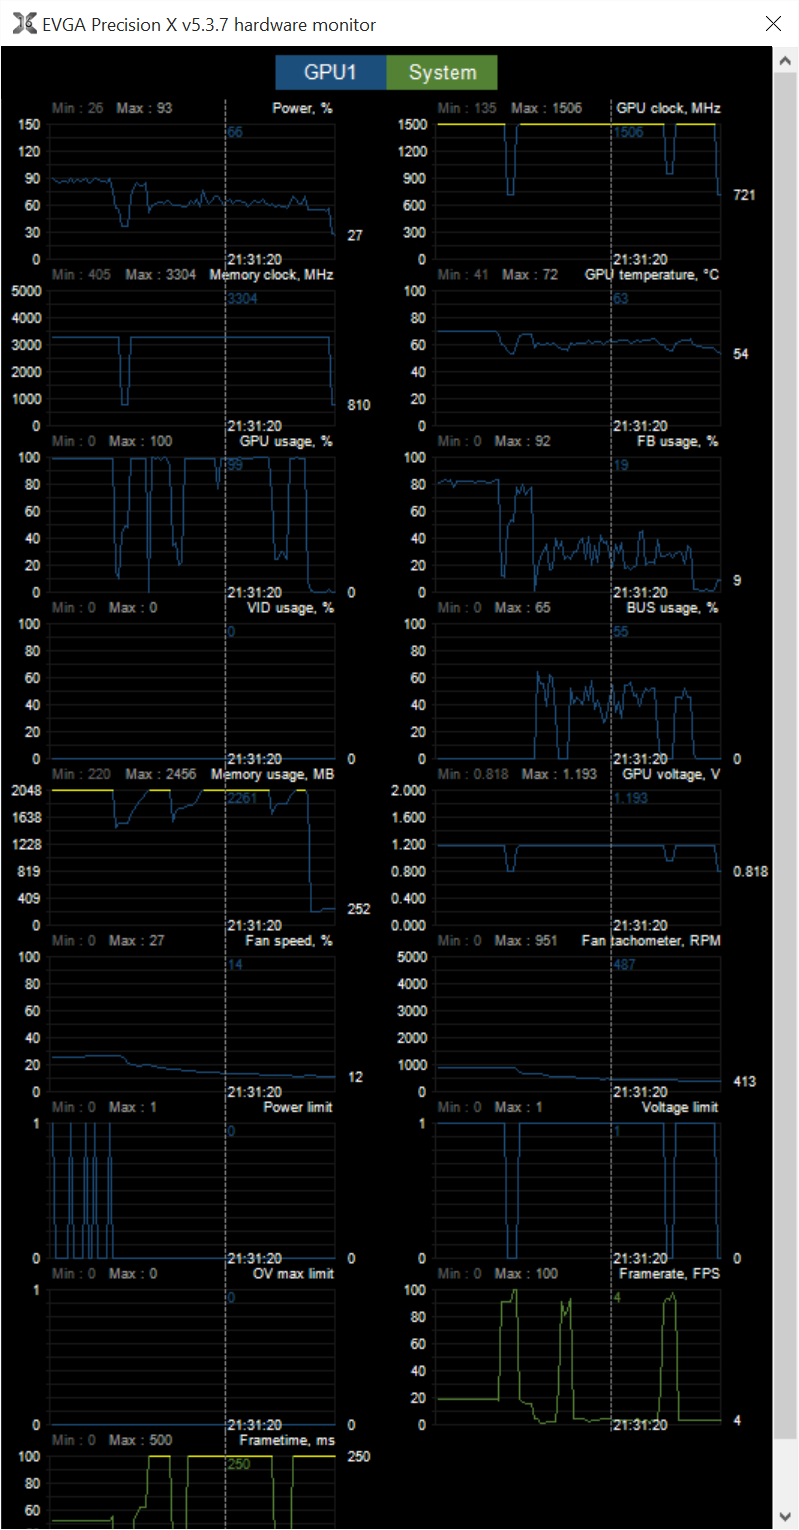Click the current GPU voltage value 0.818
799x1530 pixels.
pyautogui.click(x=749, y=872)
